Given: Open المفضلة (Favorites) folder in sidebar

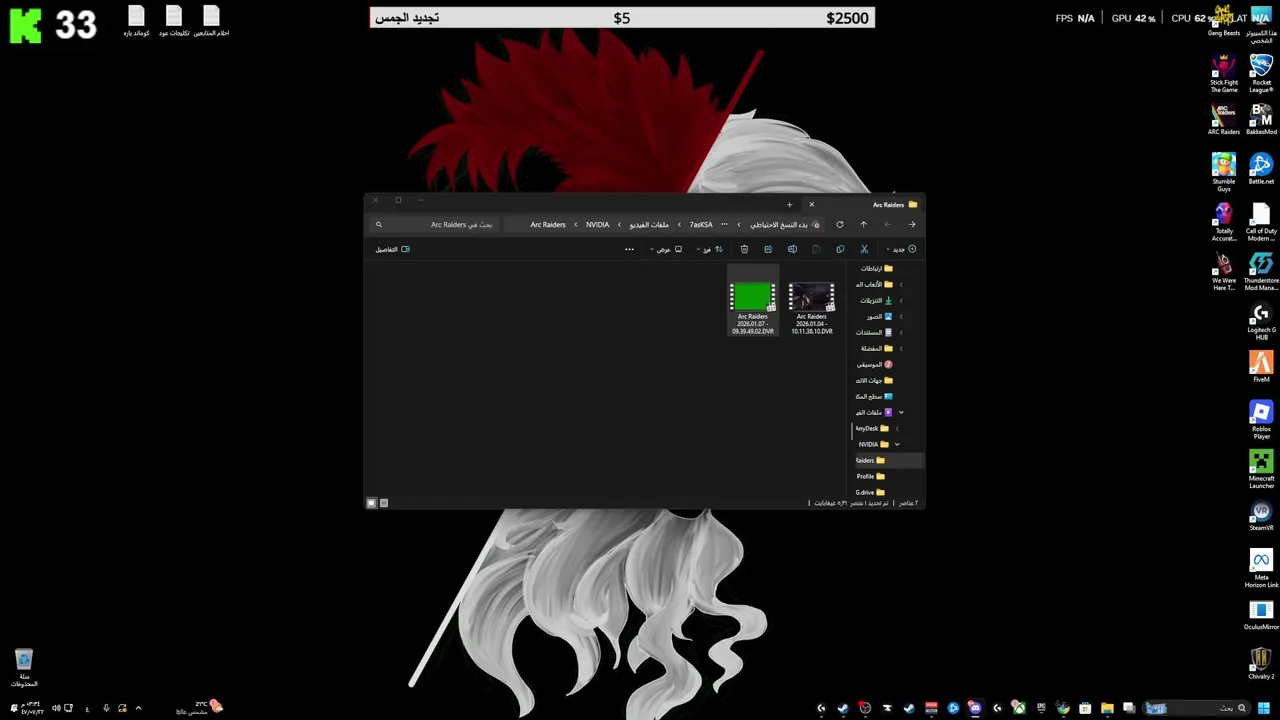Looking at the screenshot, I should click(877, 348).
